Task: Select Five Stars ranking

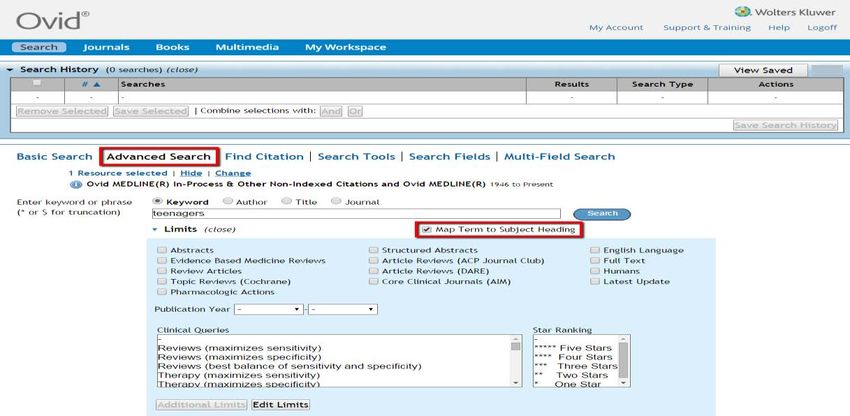Action: pyautogui.click(x=573, y=348)
